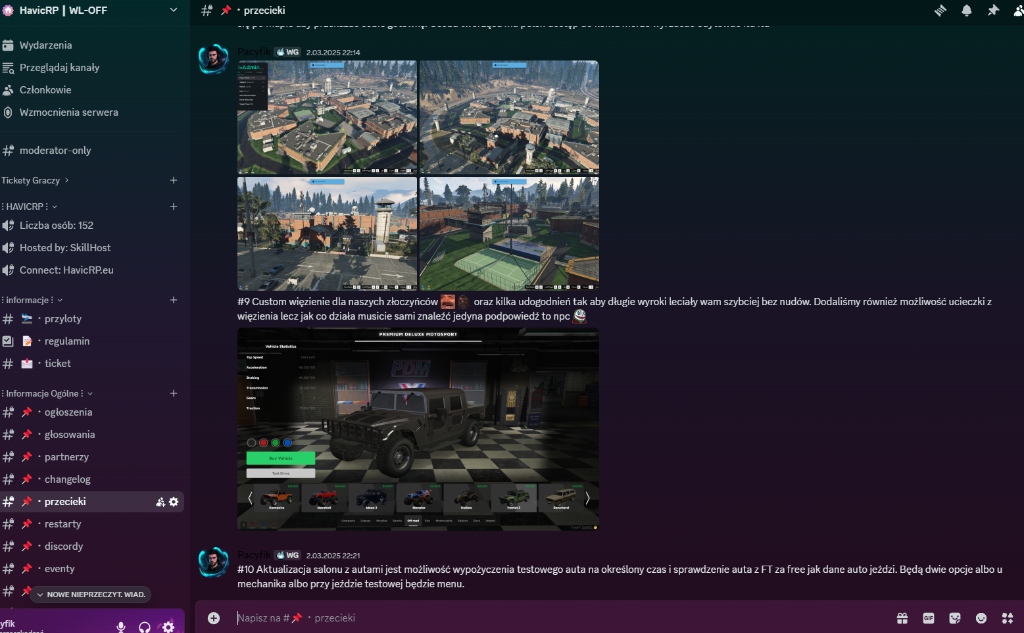Open Premium Deluxe Motorsport car image

click(x=418, y=429)
